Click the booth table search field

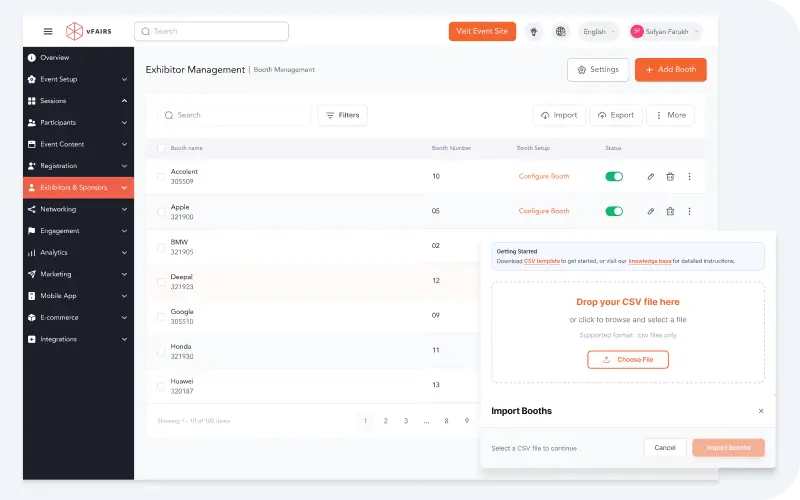click(x=234, y=115)
